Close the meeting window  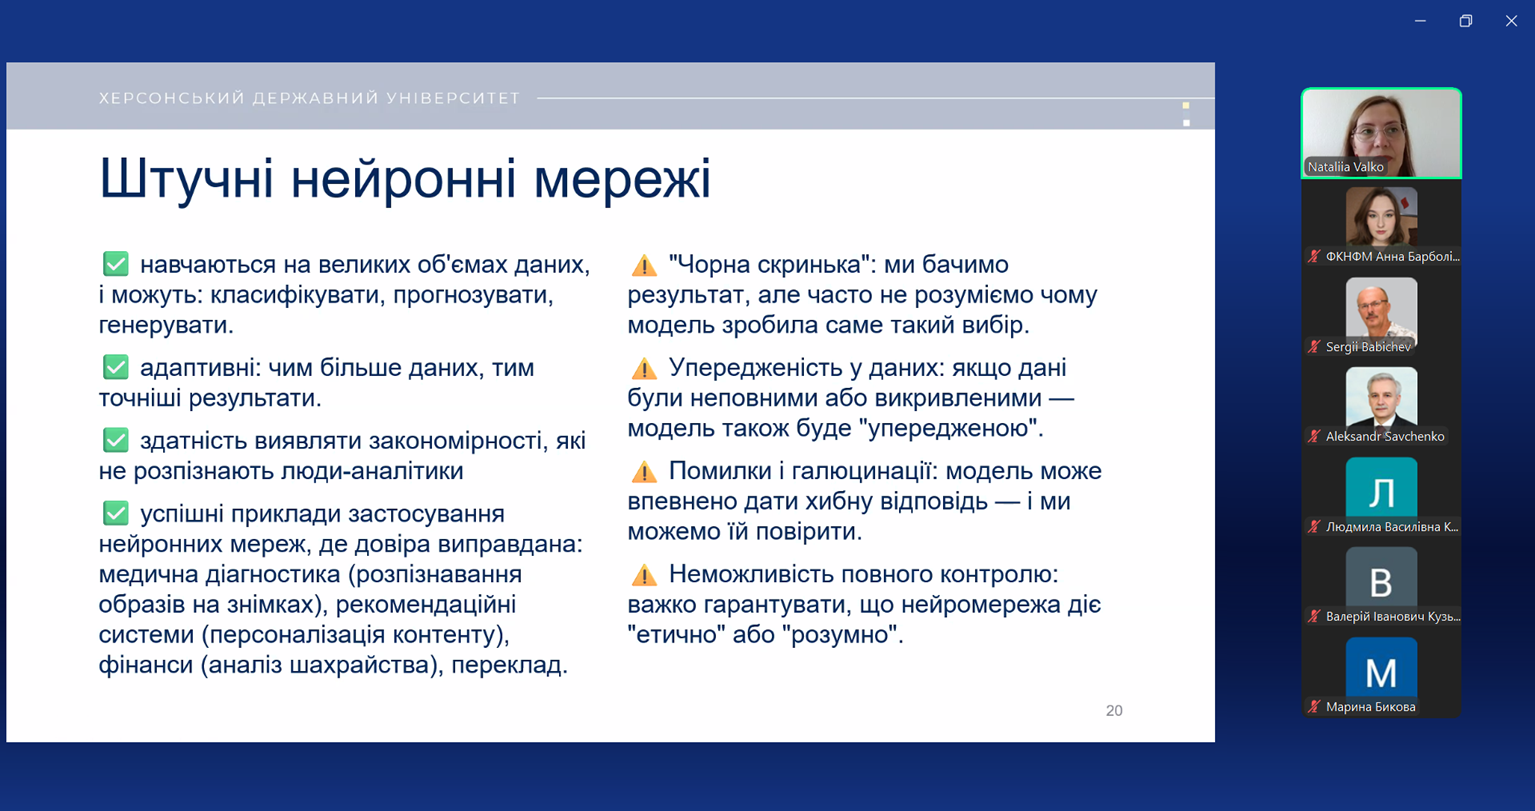click(x=1511, y=21)
